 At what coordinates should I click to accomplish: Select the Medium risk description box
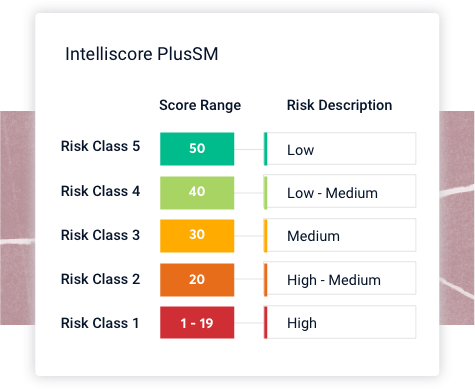click(x=340, y=235)
